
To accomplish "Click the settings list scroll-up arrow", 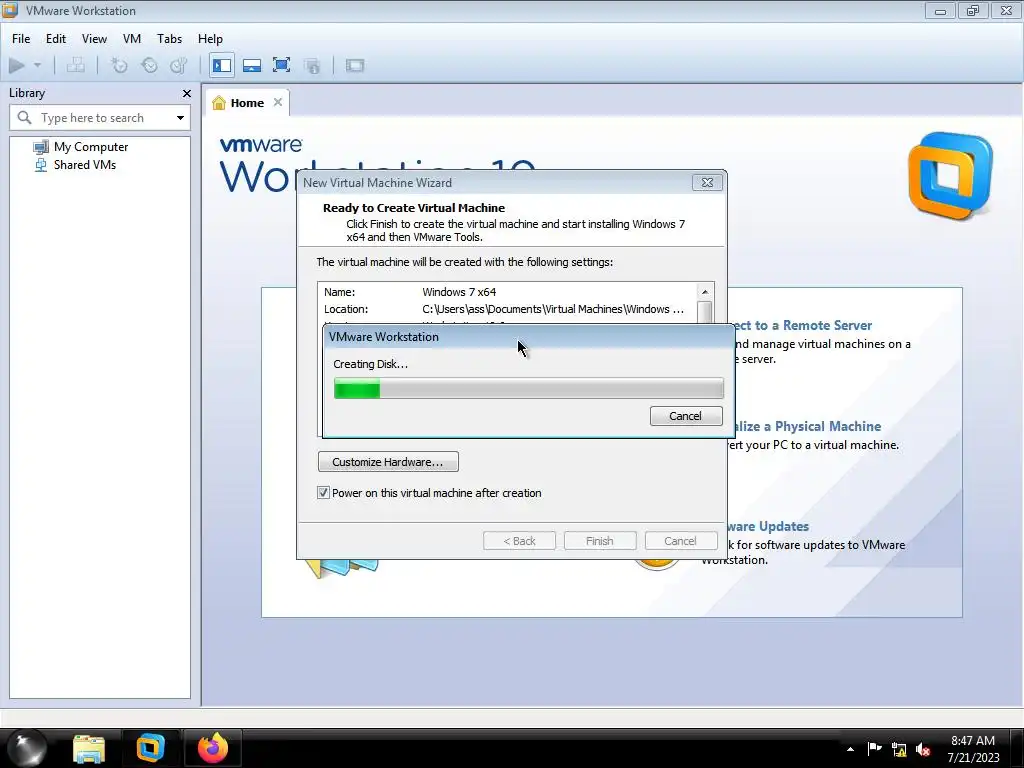I will pyautogui.click(x=705, y=292).
